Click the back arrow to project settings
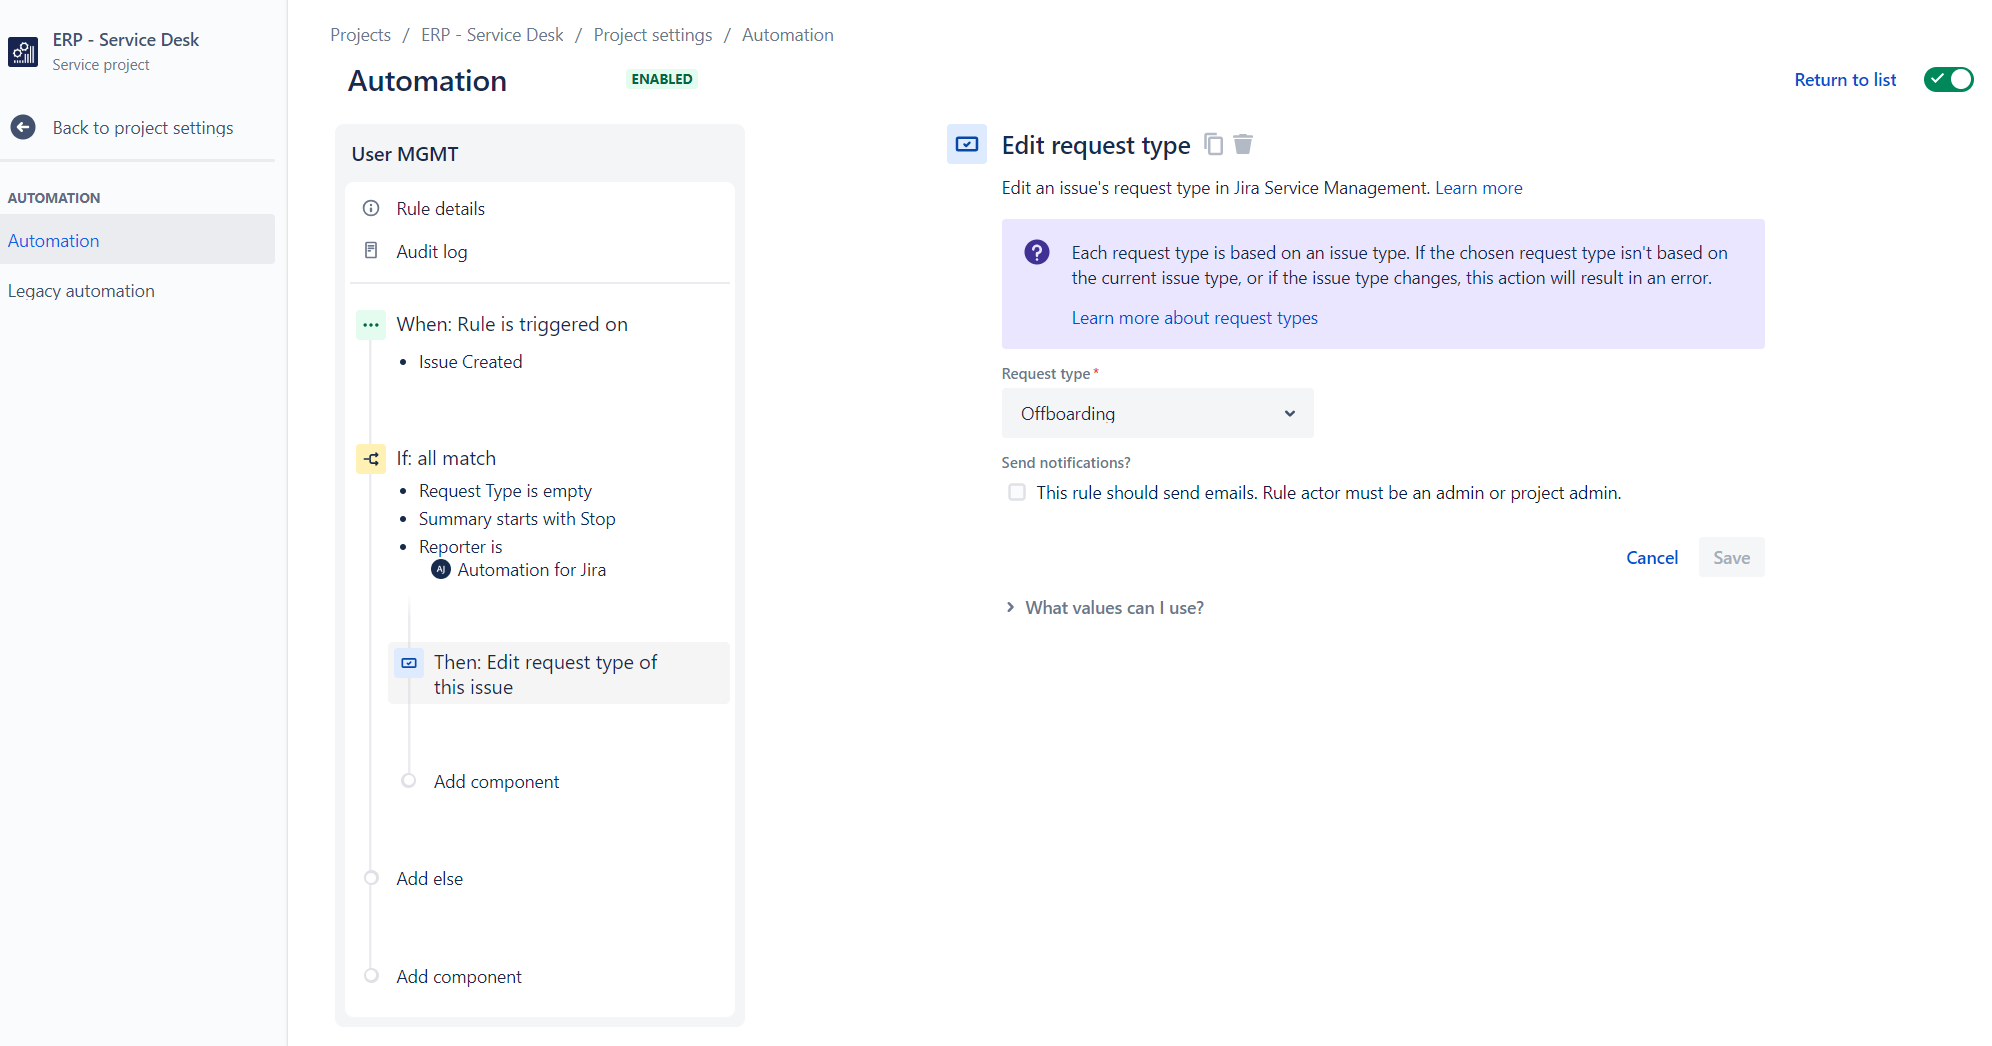1992x1046 pixels. click(x=23, y=128)
